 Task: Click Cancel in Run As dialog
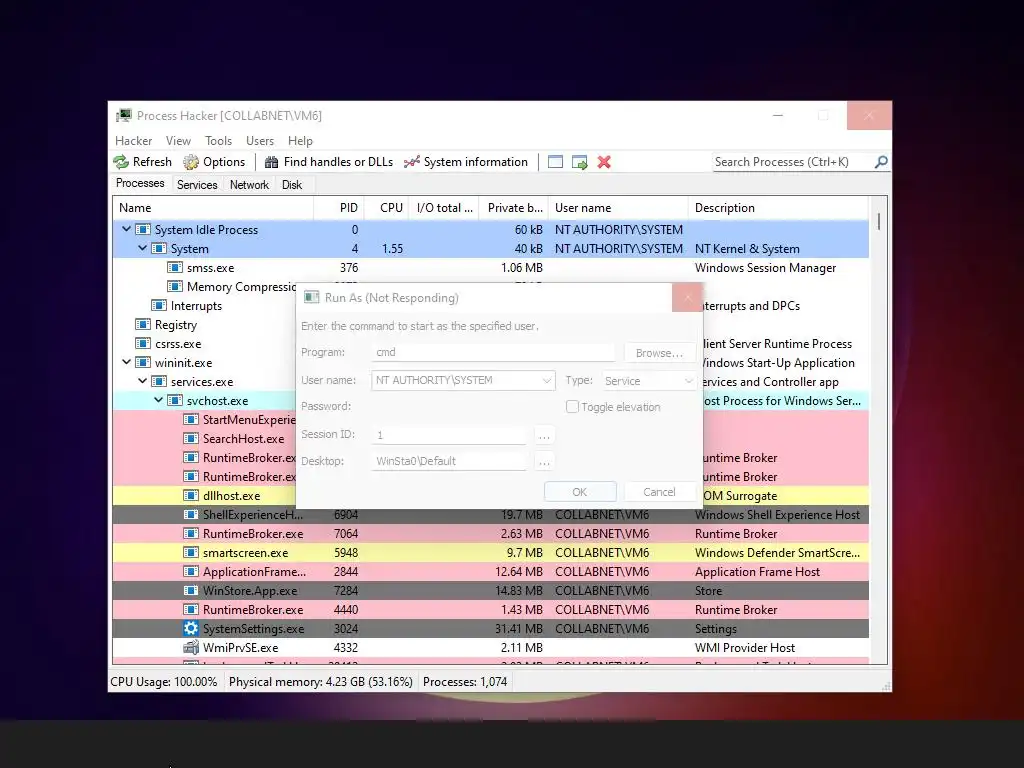(x=660, y=492)
